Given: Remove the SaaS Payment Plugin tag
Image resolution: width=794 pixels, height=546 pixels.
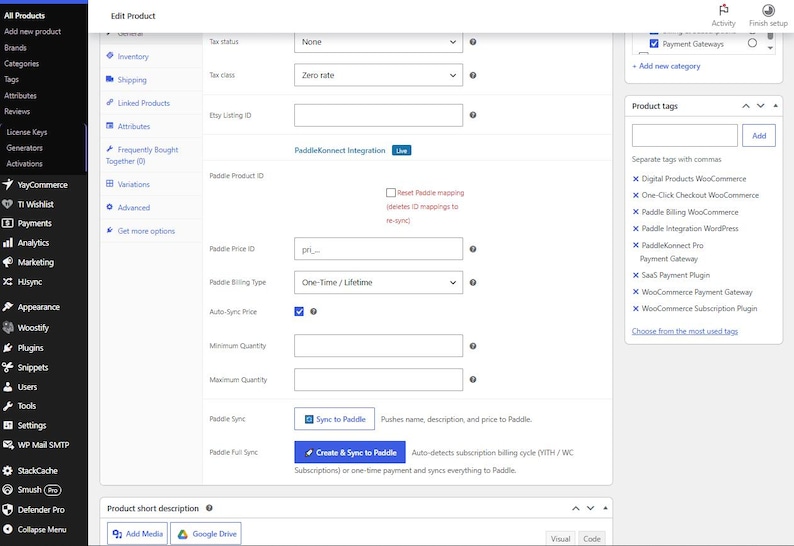Looking at the screenshot, I should (636, 275).
